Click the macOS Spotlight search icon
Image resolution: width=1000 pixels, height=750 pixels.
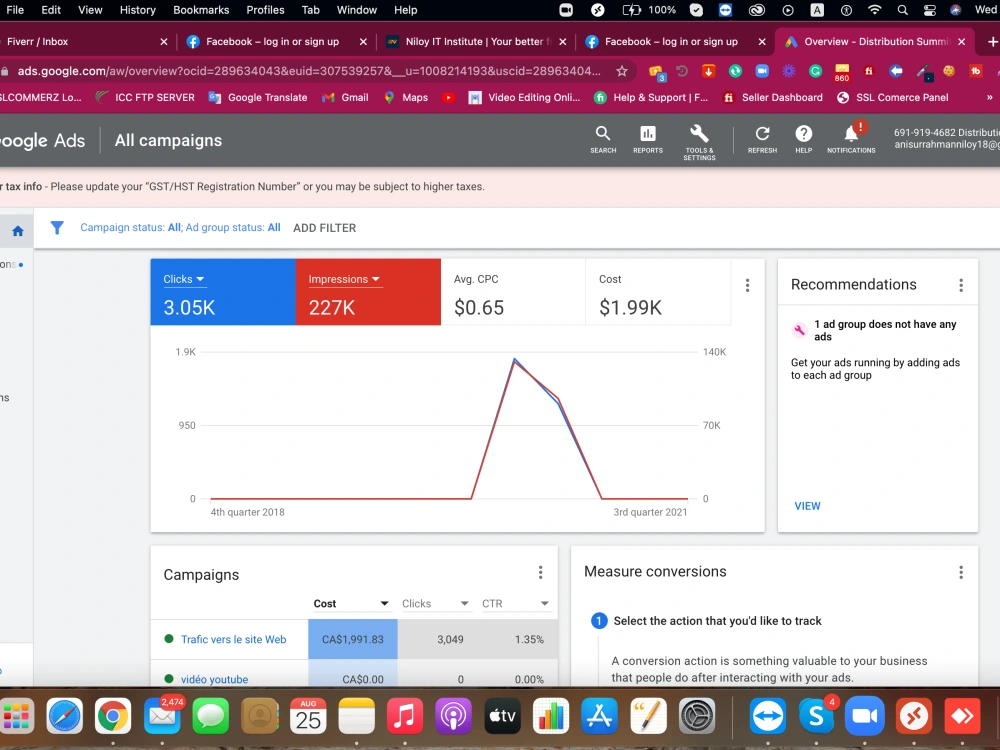(x=902, y=10)
